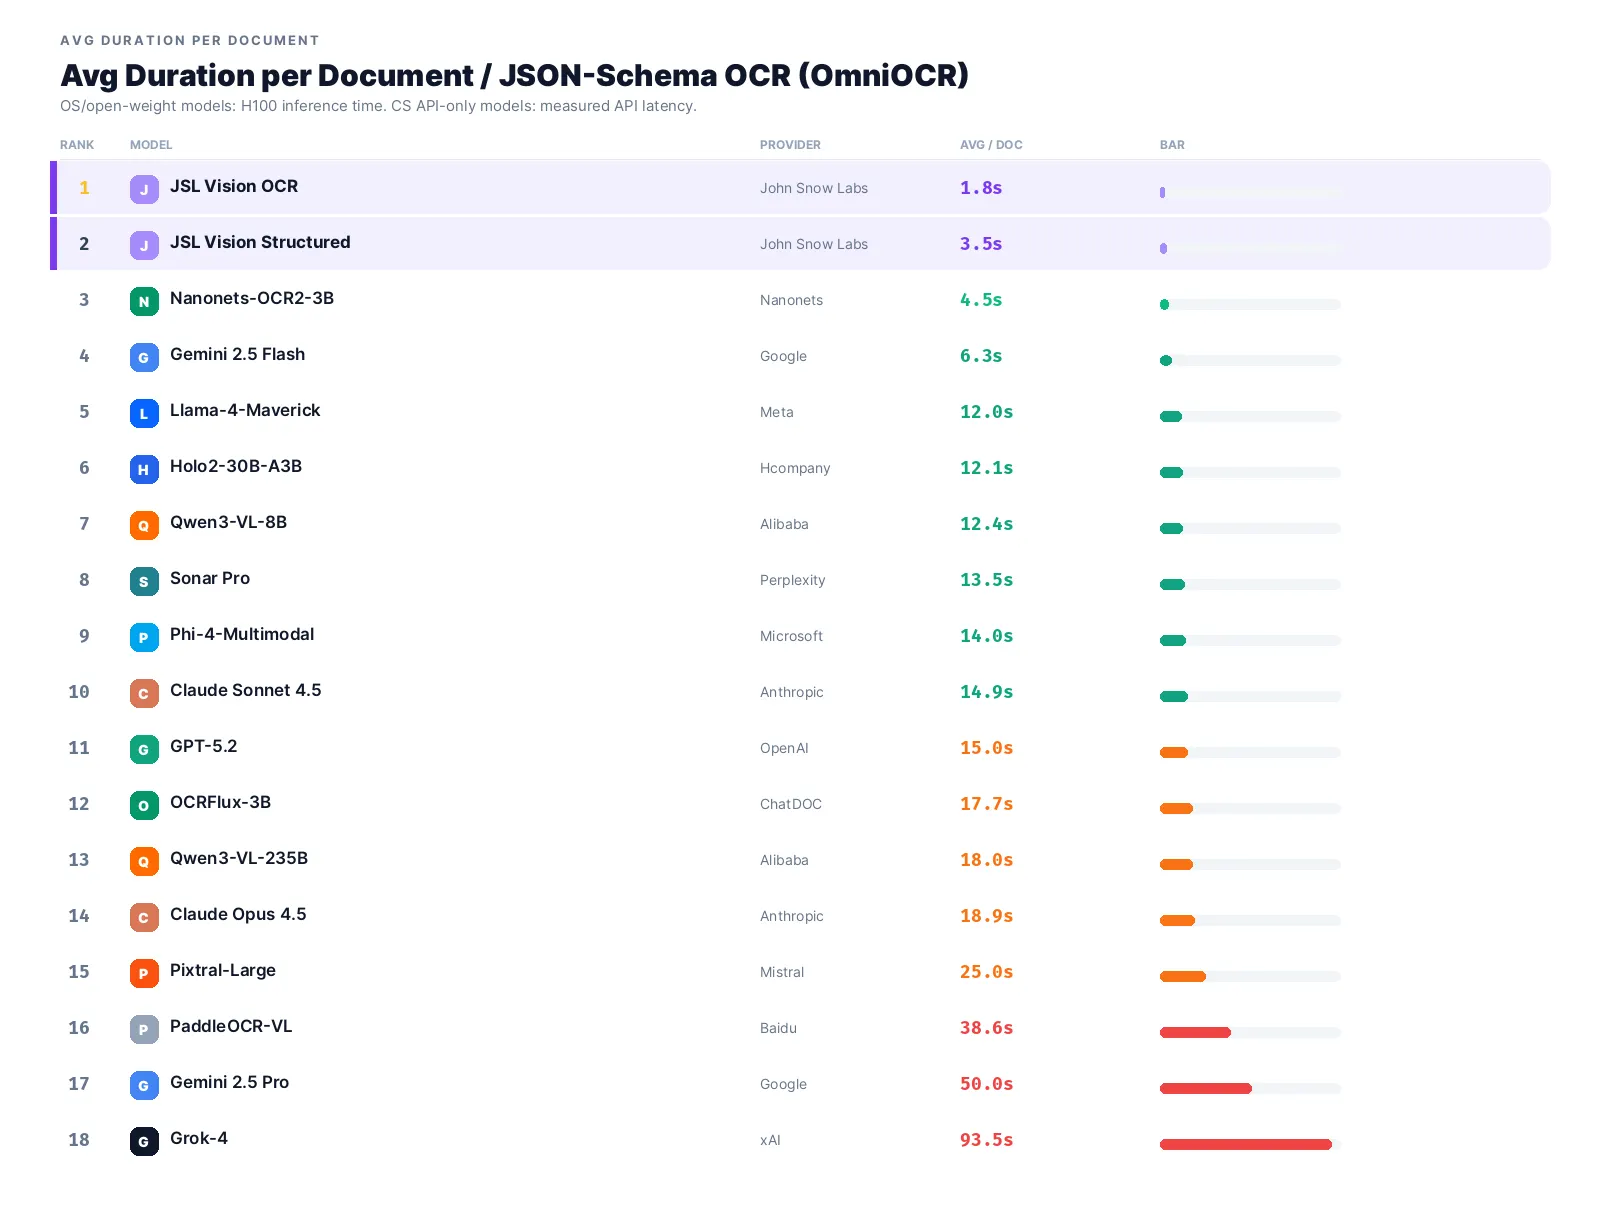1600x1213 pixels.
Task: Click the gray P icon for PaddleOCR-VL
Action: [x=144, y=1029]
